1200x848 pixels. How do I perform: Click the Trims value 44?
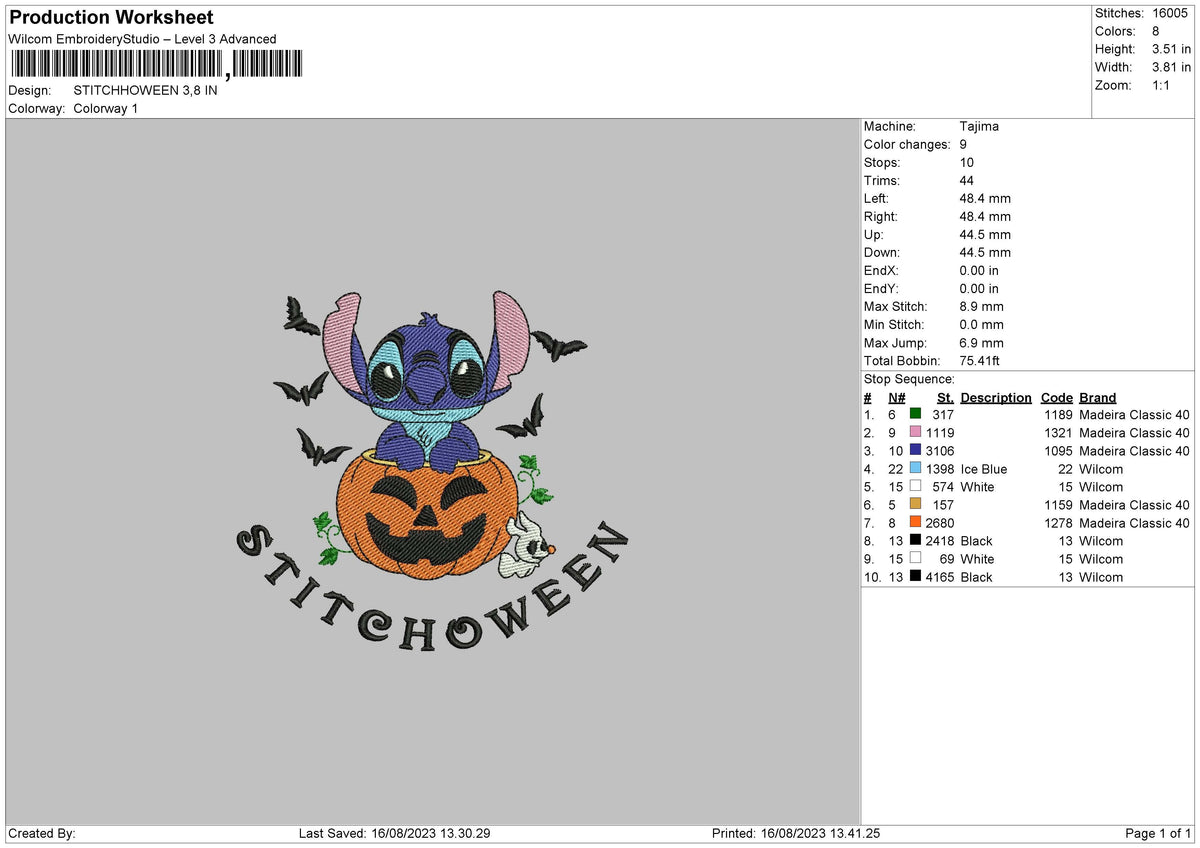click(x=966, y=180)
